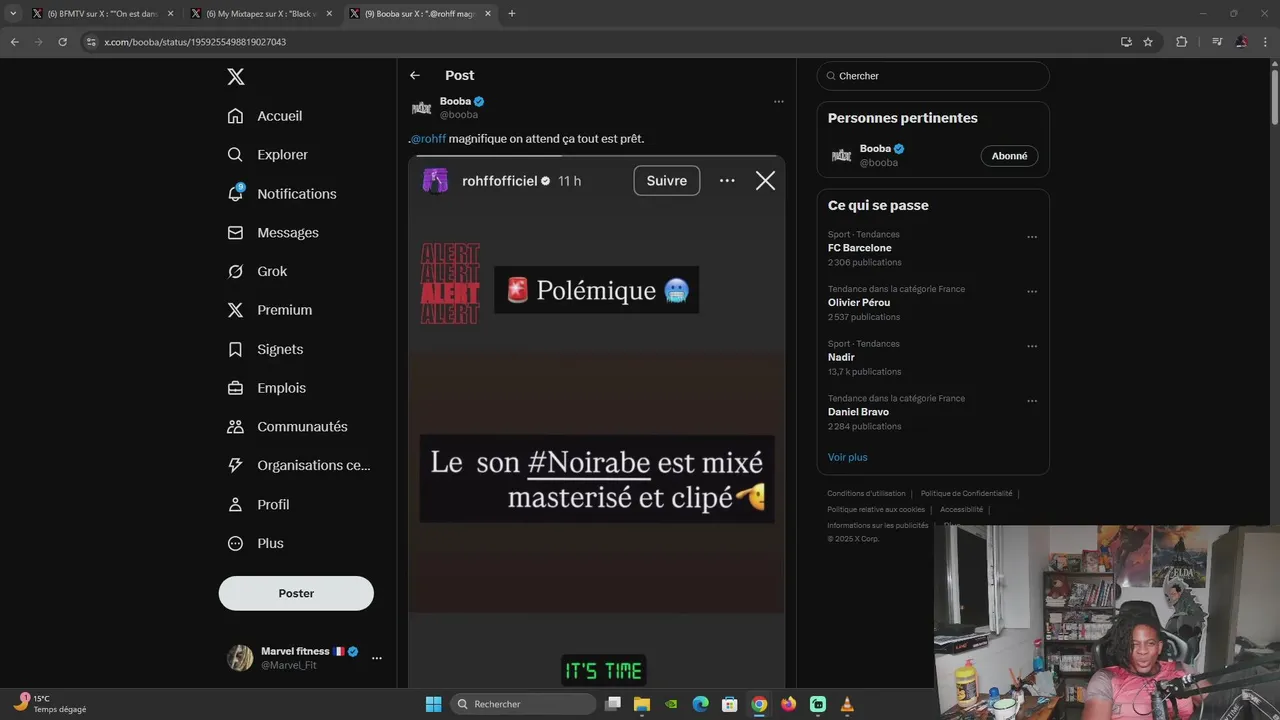This screenshot has width=1280, height=720.
Task: Click the Emplois briefcase icon
Action: (235, 388)
